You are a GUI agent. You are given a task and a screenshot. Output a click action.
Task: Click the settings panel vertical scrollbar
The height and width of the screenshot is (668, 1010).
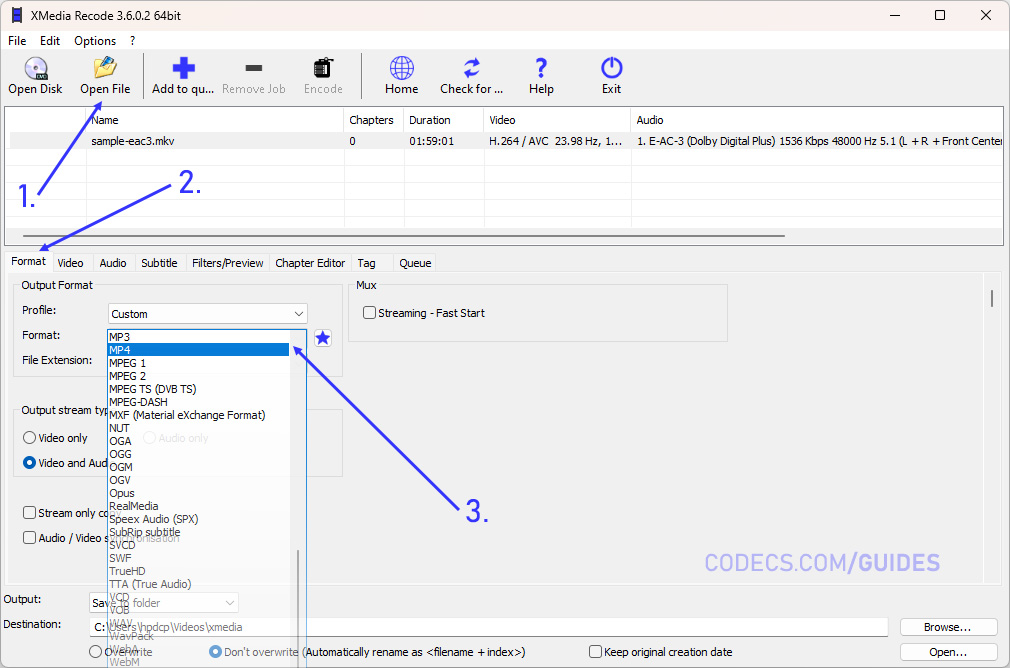point(992,298)
